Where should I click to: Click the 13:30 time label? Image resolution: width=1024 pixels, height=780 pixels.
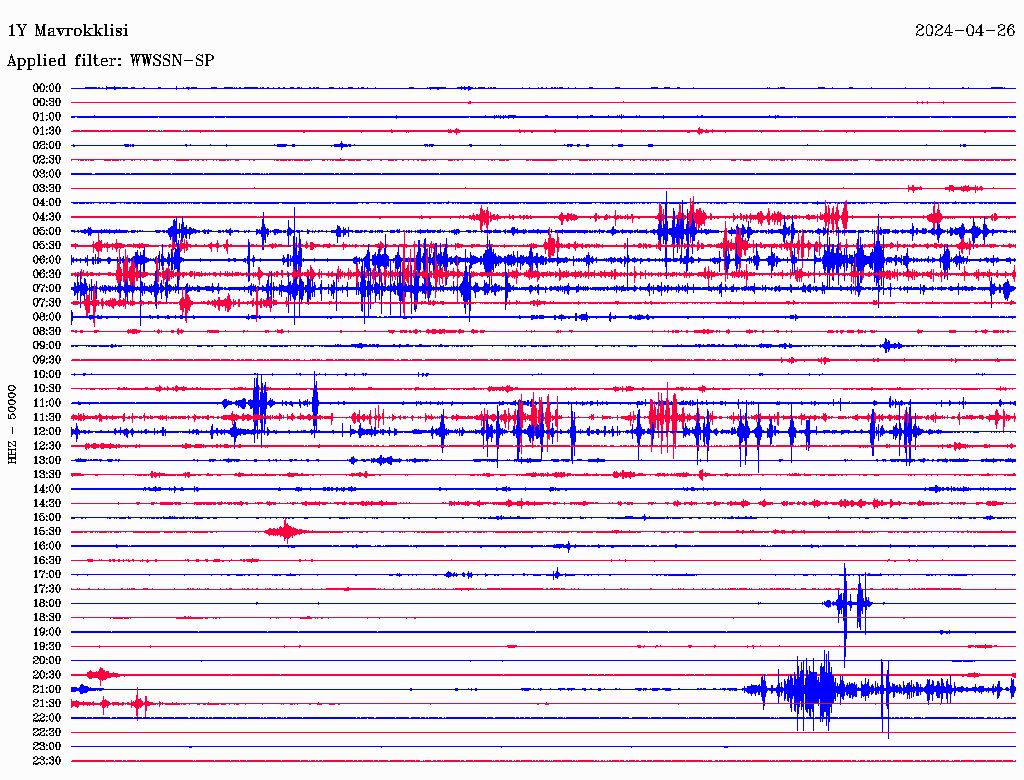click(47, 474)
